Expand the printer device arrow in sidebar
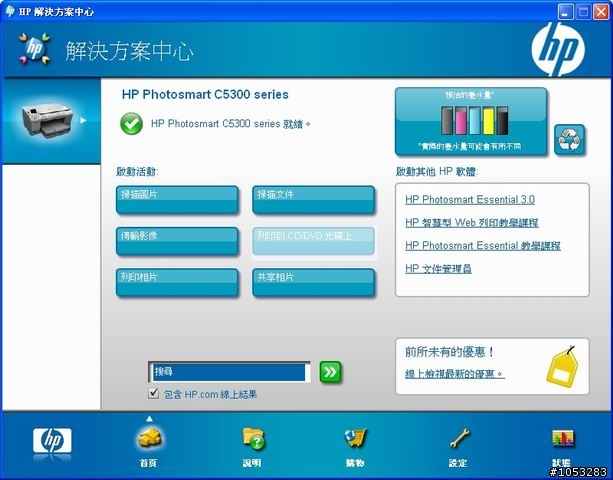This screenshot has width=613, height=480. click(83, 120)
